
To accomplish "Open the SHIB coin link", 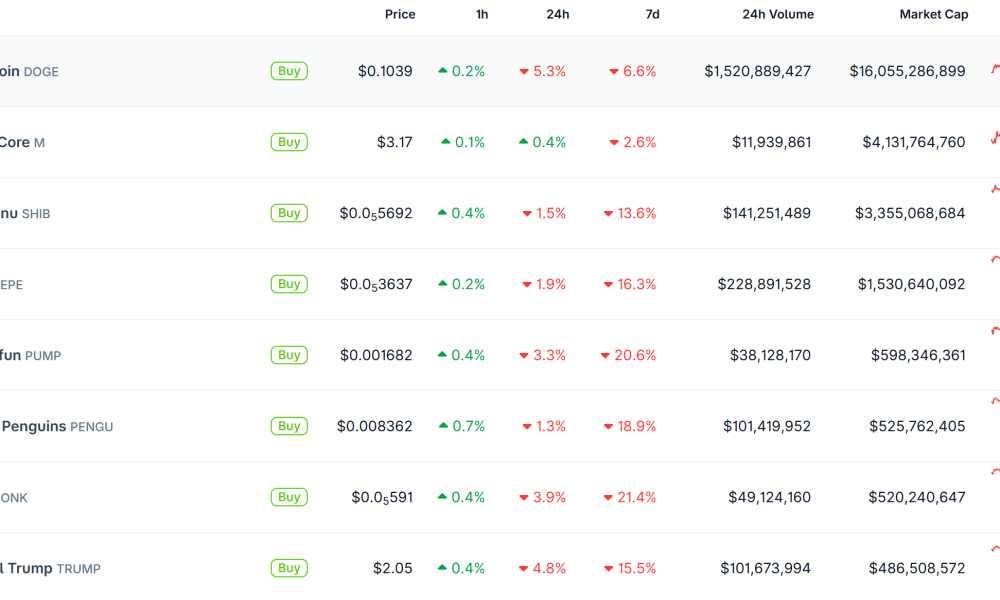I will click(x=25, y=214).
